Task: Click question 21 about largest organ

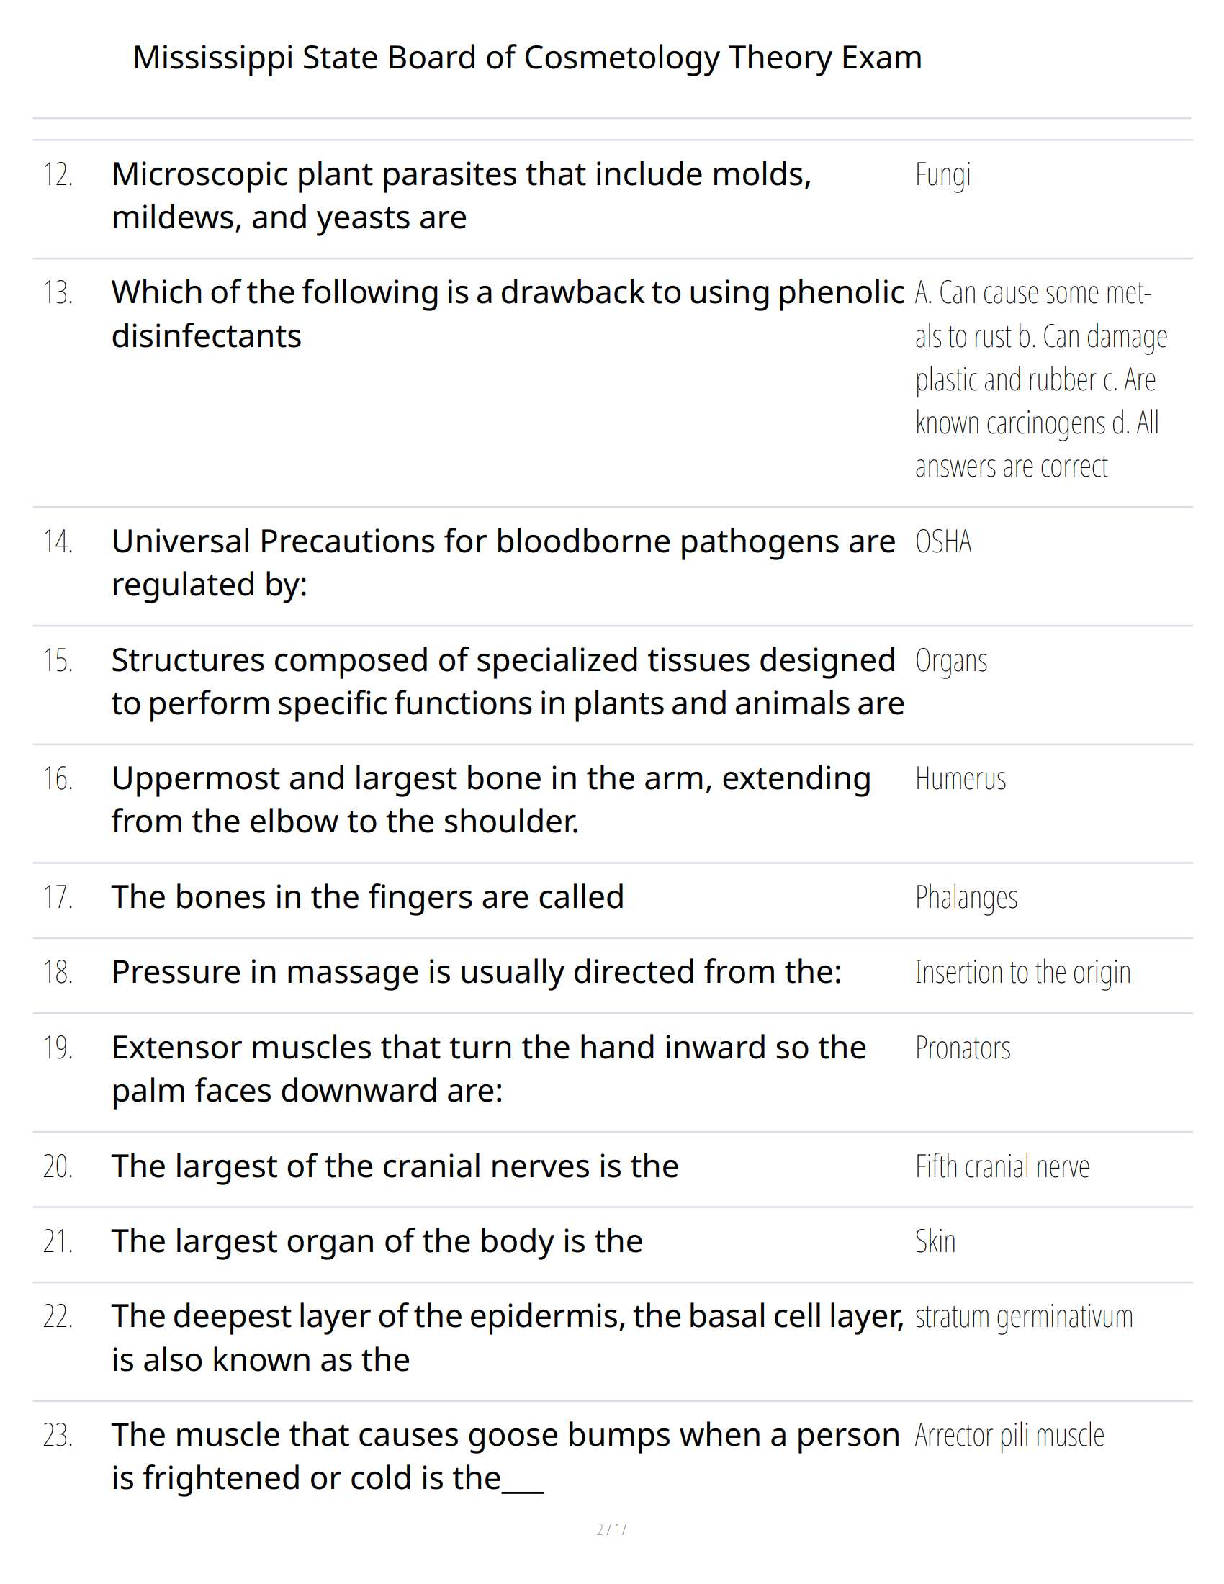Action: click(x=377, y=1241)
